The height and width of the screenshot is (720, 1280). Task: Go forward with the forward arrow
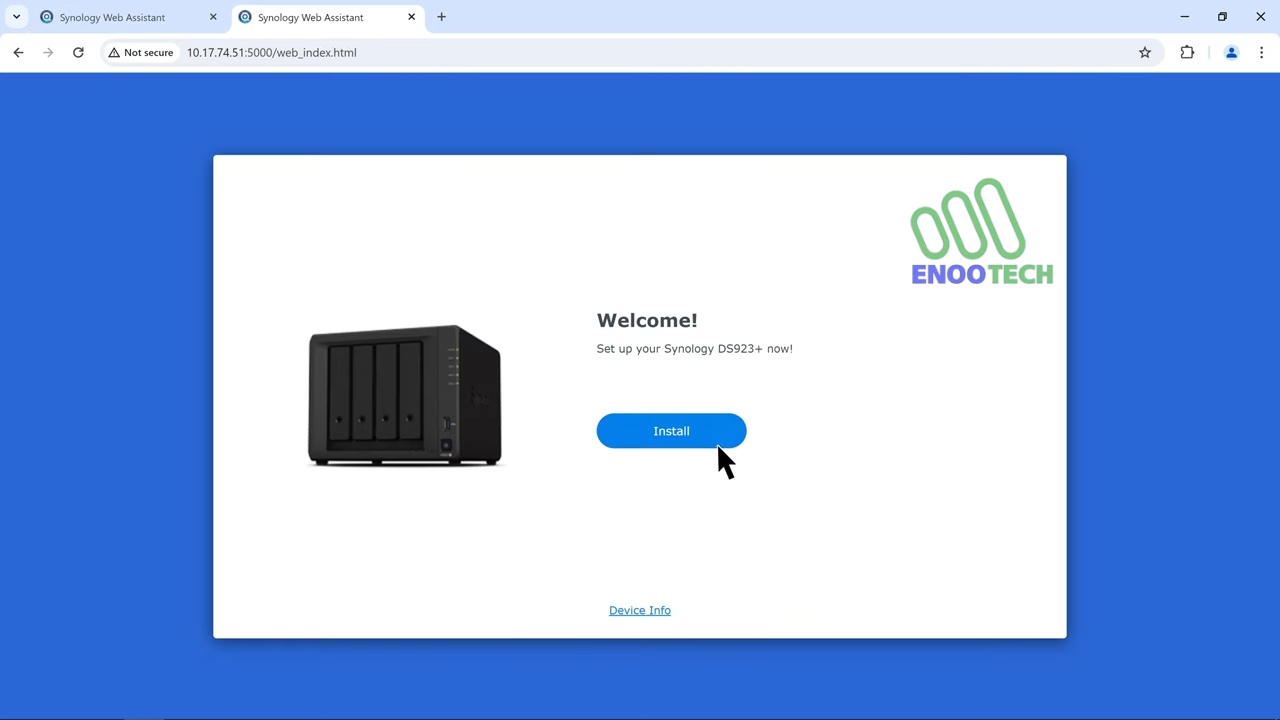pos(48,52)
